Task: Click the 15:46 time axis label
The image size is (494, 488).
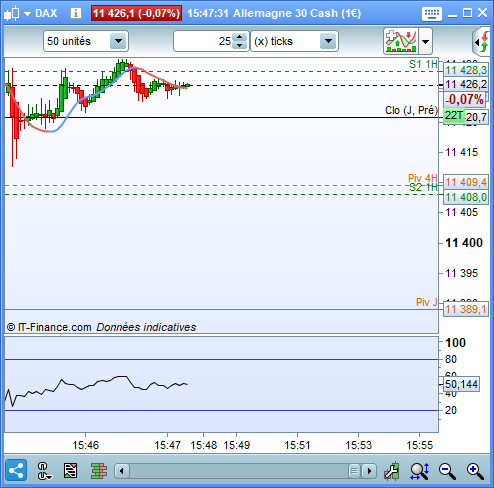Action: [86, 445]
